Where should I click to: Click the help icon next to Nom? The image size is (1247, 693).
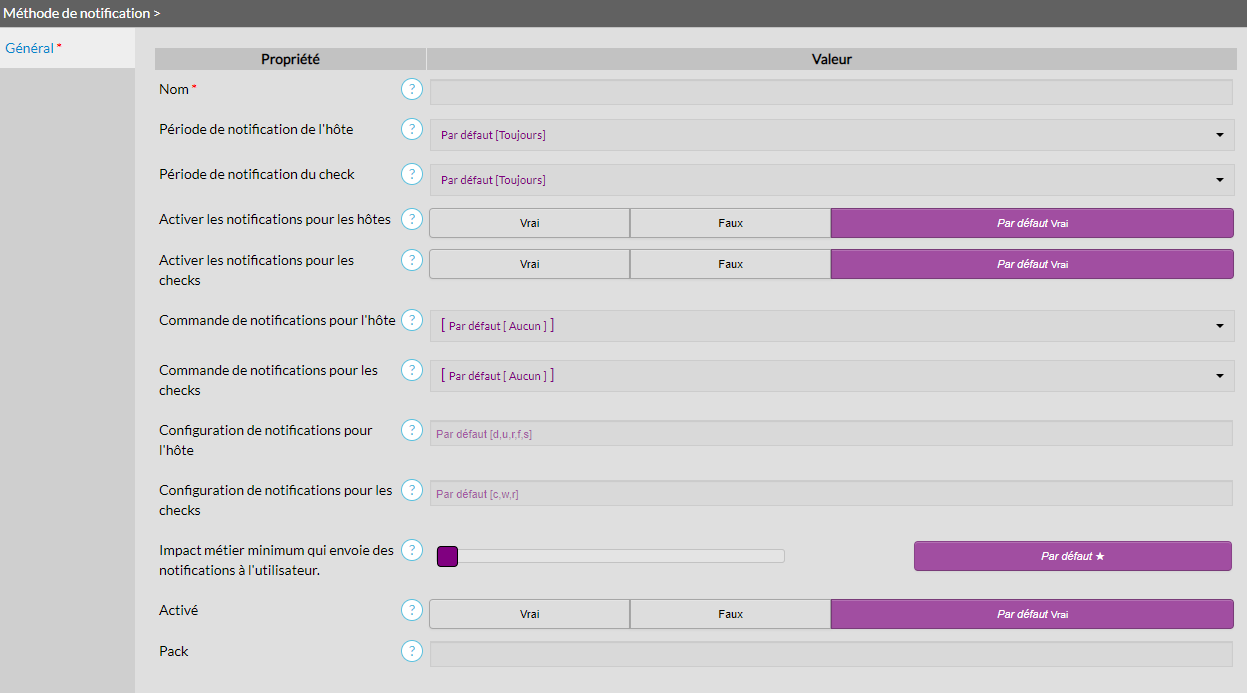pyautogui.click(x=412, y=90)
